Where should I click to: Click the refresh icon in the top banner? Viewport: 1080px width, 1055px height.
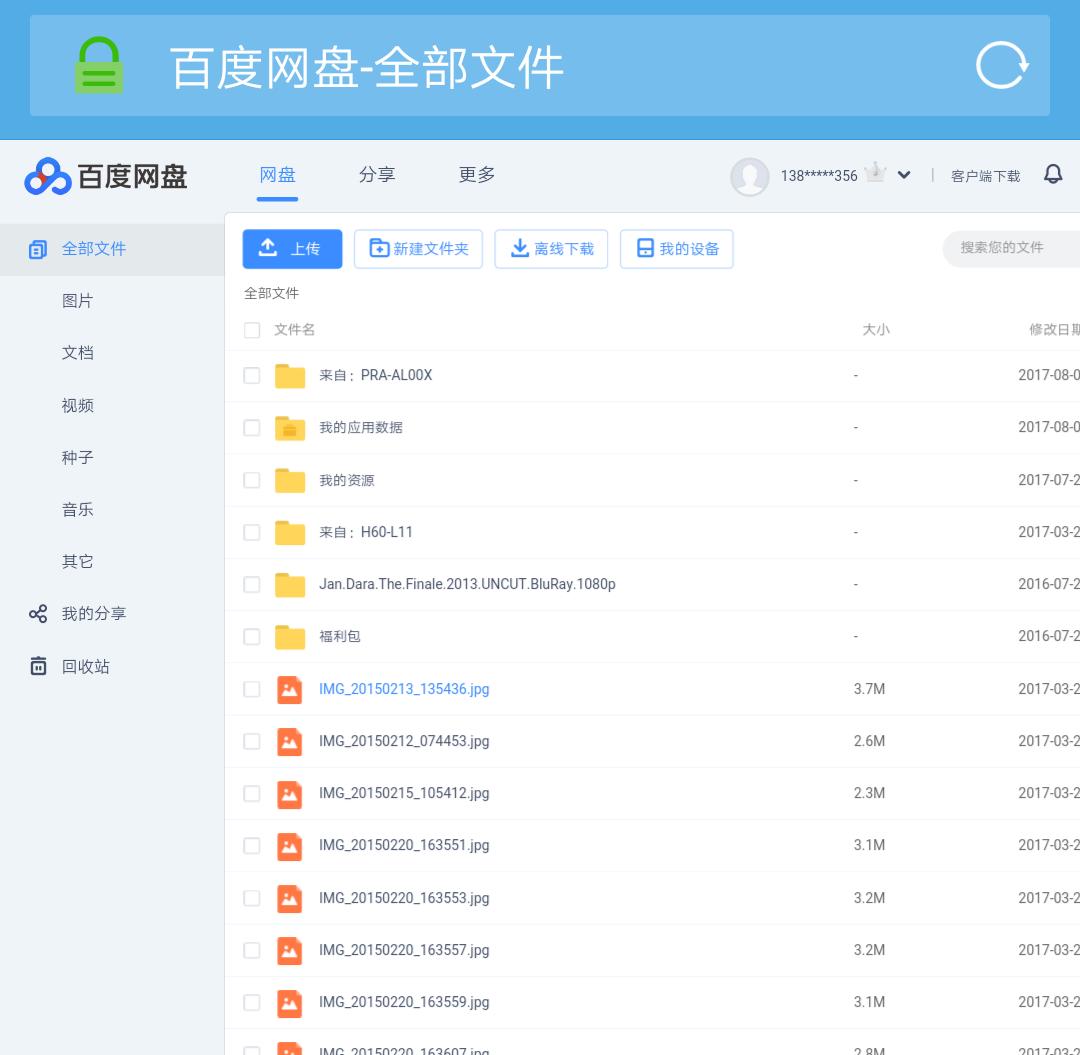pos(1000,65)
